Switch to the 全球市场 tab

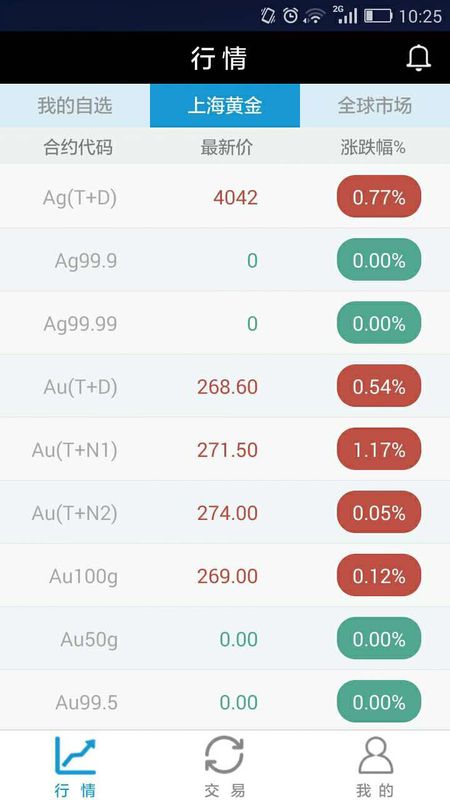coord(375,106)
